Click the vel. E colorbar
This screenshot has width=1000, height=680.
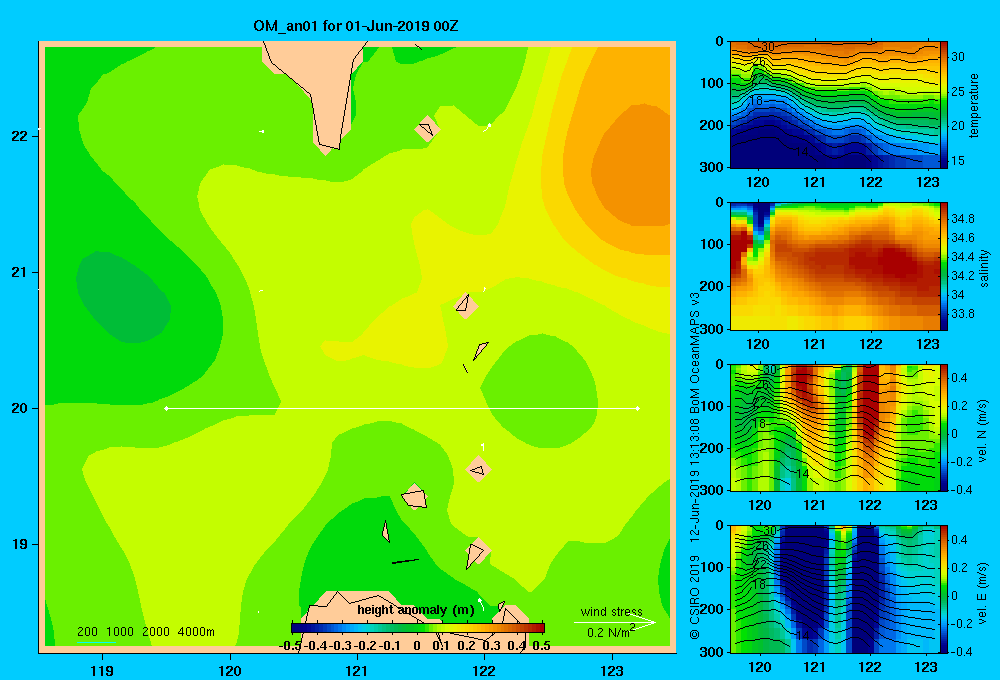click(944, 589)
